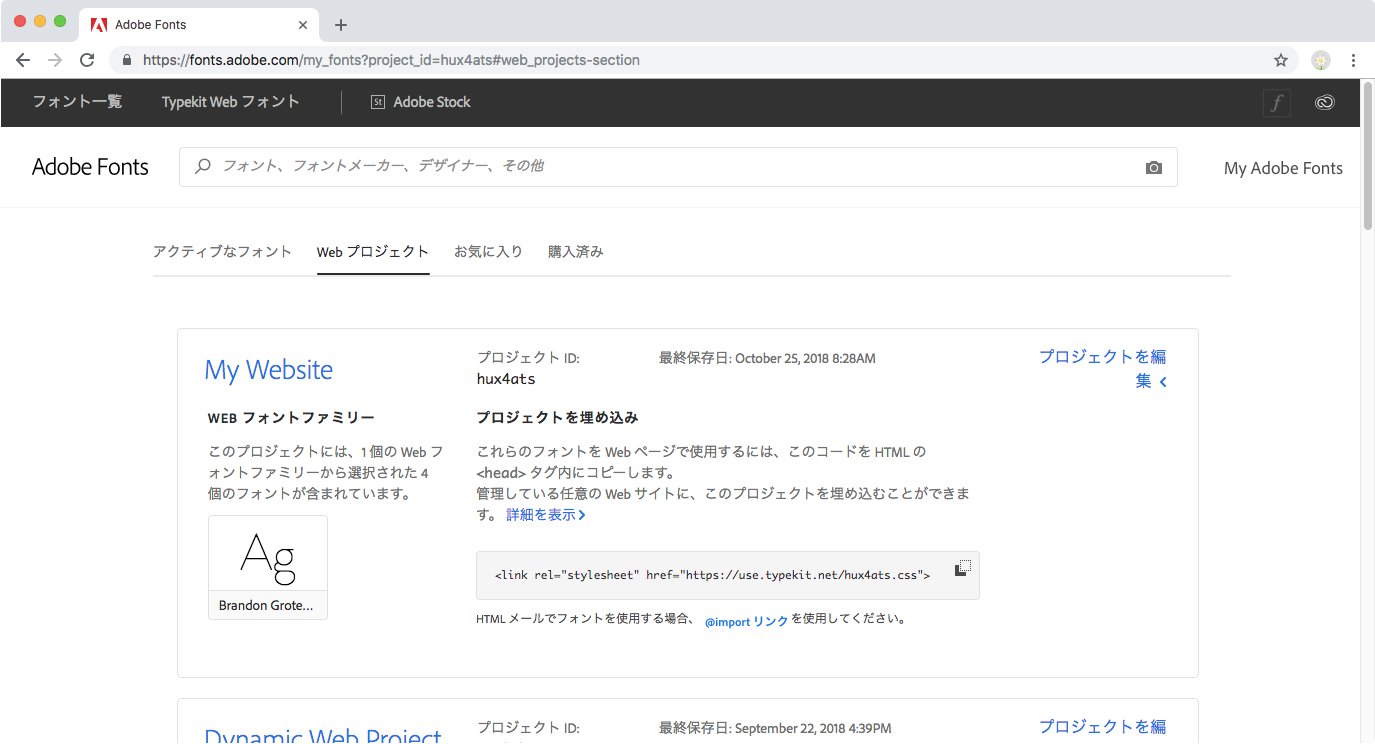Viewport: 1375px width, 744px height.
Task: Click the WEB フォントファミリー heading
Action: click(x=291, y=417)
